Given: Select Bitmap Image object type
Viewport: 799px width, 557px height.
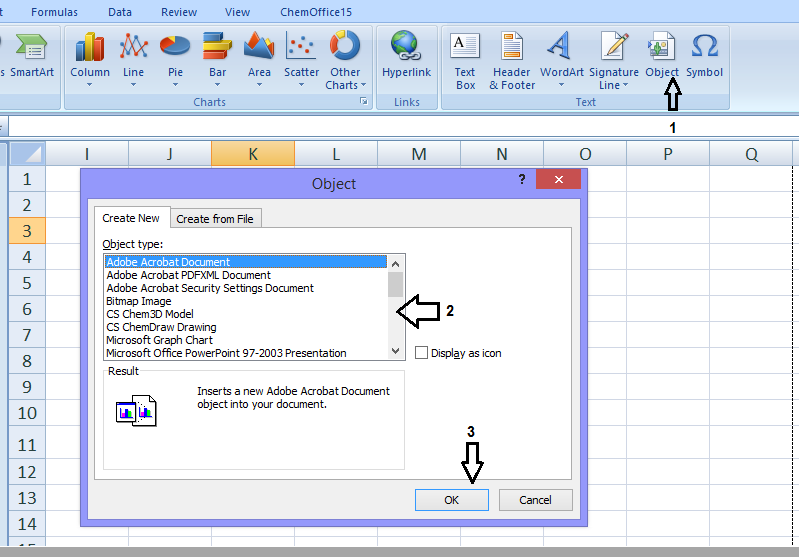Looking at the screenshot, I should pyautogui.click(x=246, y=301).
